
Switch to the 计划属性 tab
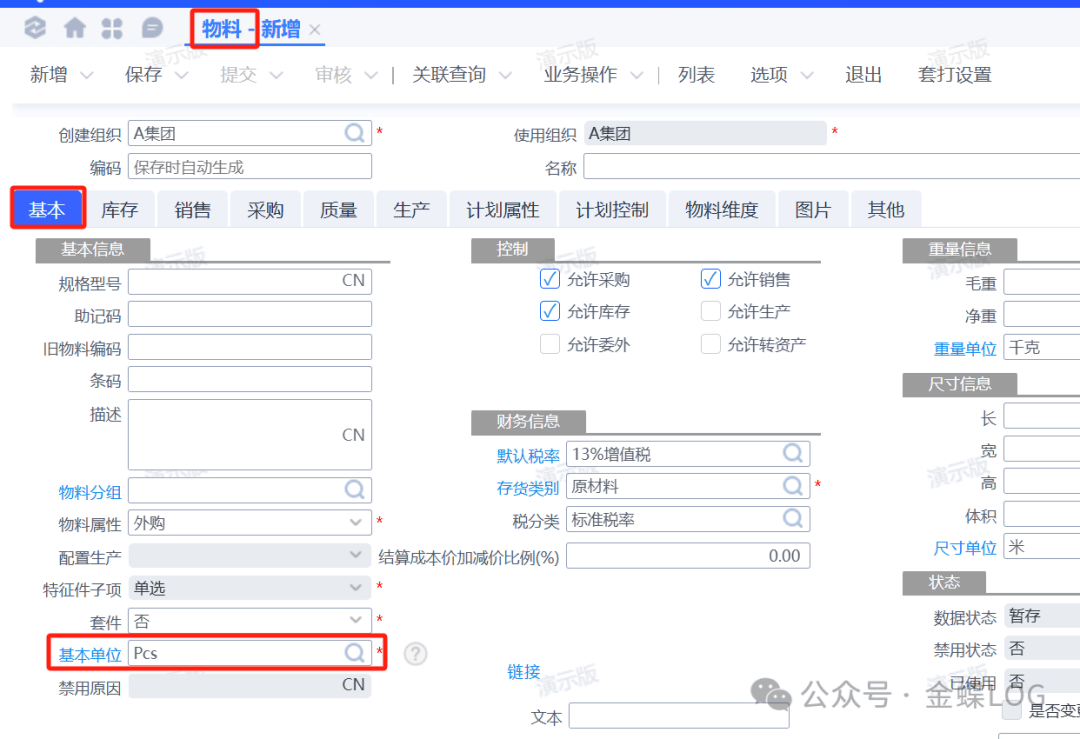[502, 210]
